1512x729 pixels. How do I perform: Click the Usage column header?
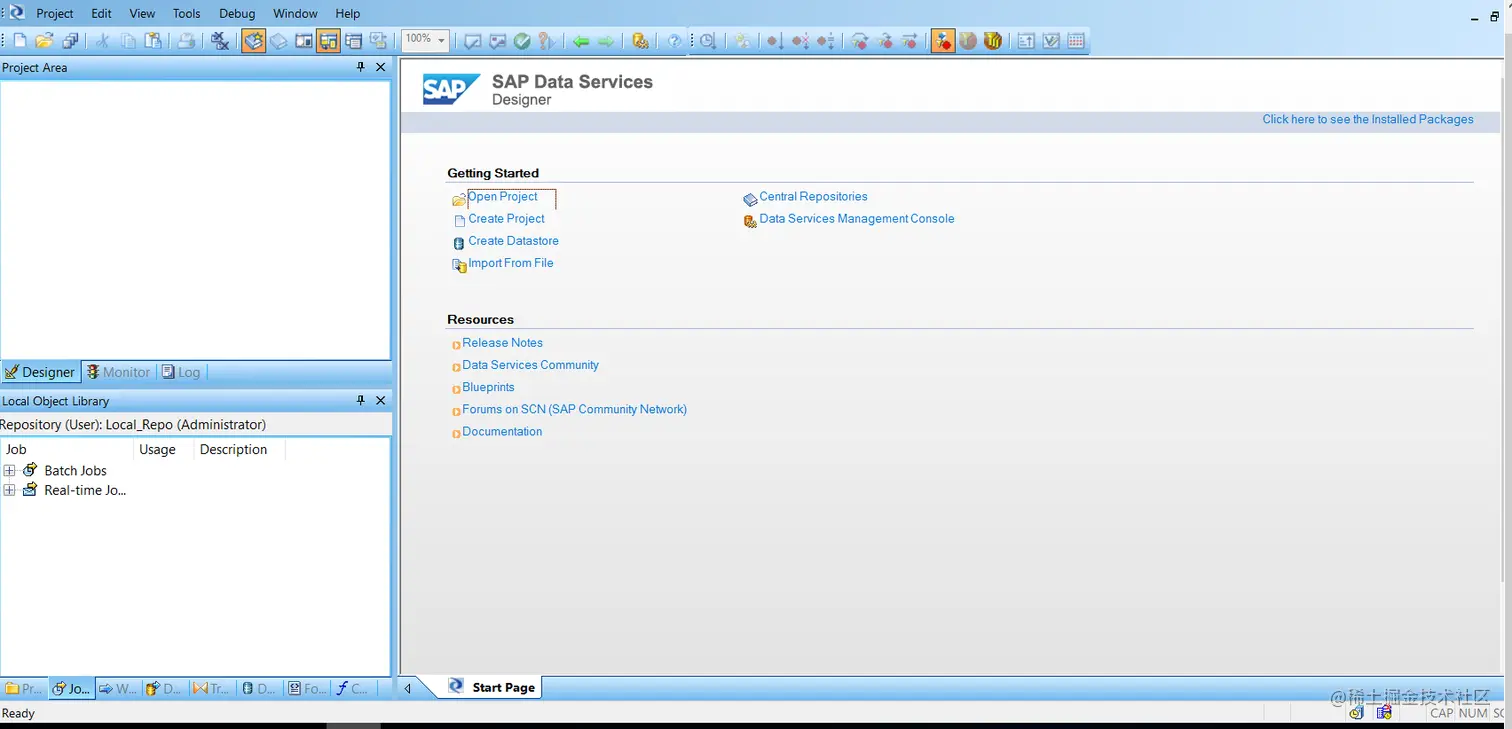coord(163,450)
